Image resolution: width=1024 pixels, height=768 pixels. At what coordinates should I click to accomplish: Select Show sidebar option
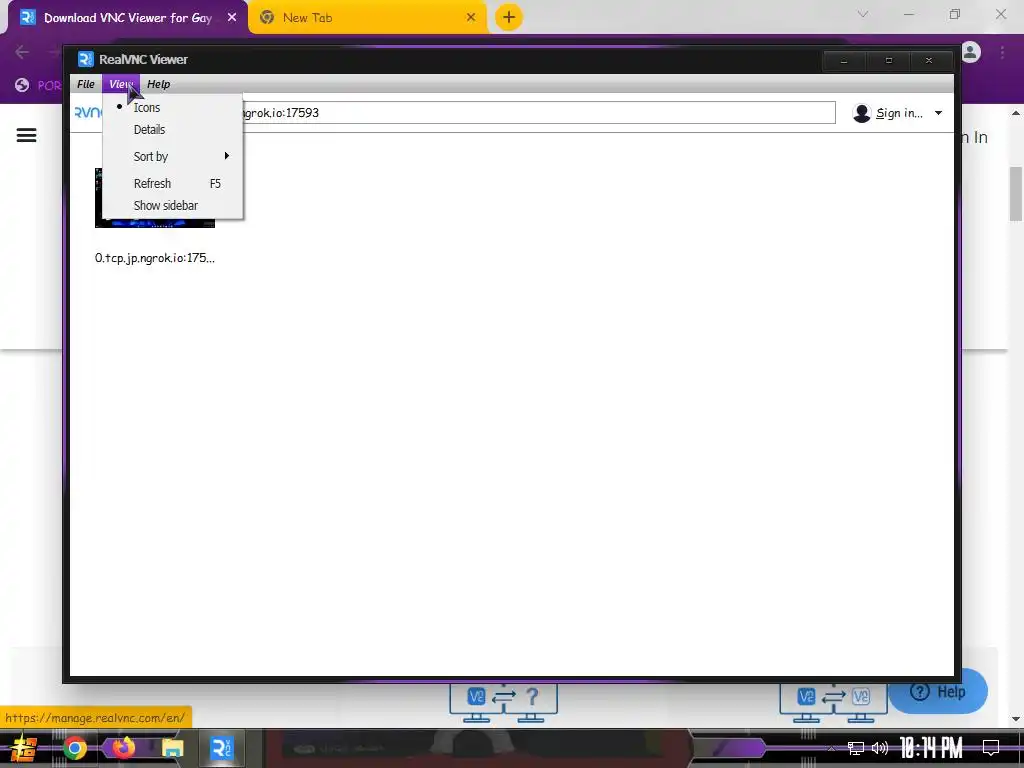tap(172, 206)
